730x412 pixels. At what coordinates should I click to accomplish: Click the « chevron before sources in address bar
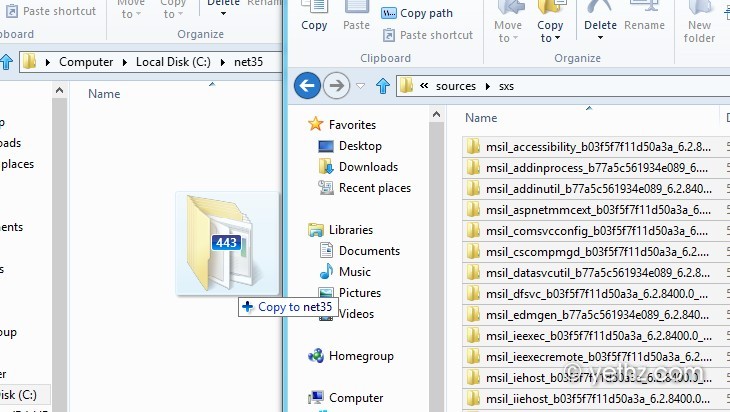424,86
